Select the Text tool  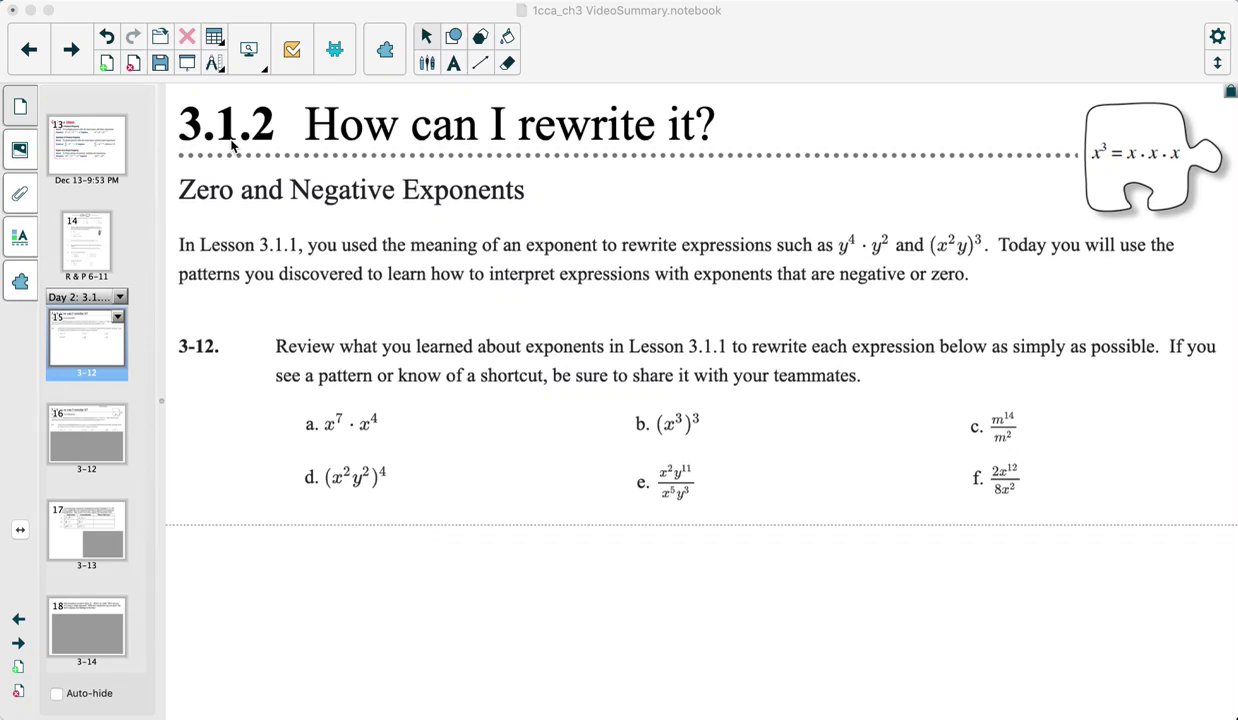tap(453, 63)
